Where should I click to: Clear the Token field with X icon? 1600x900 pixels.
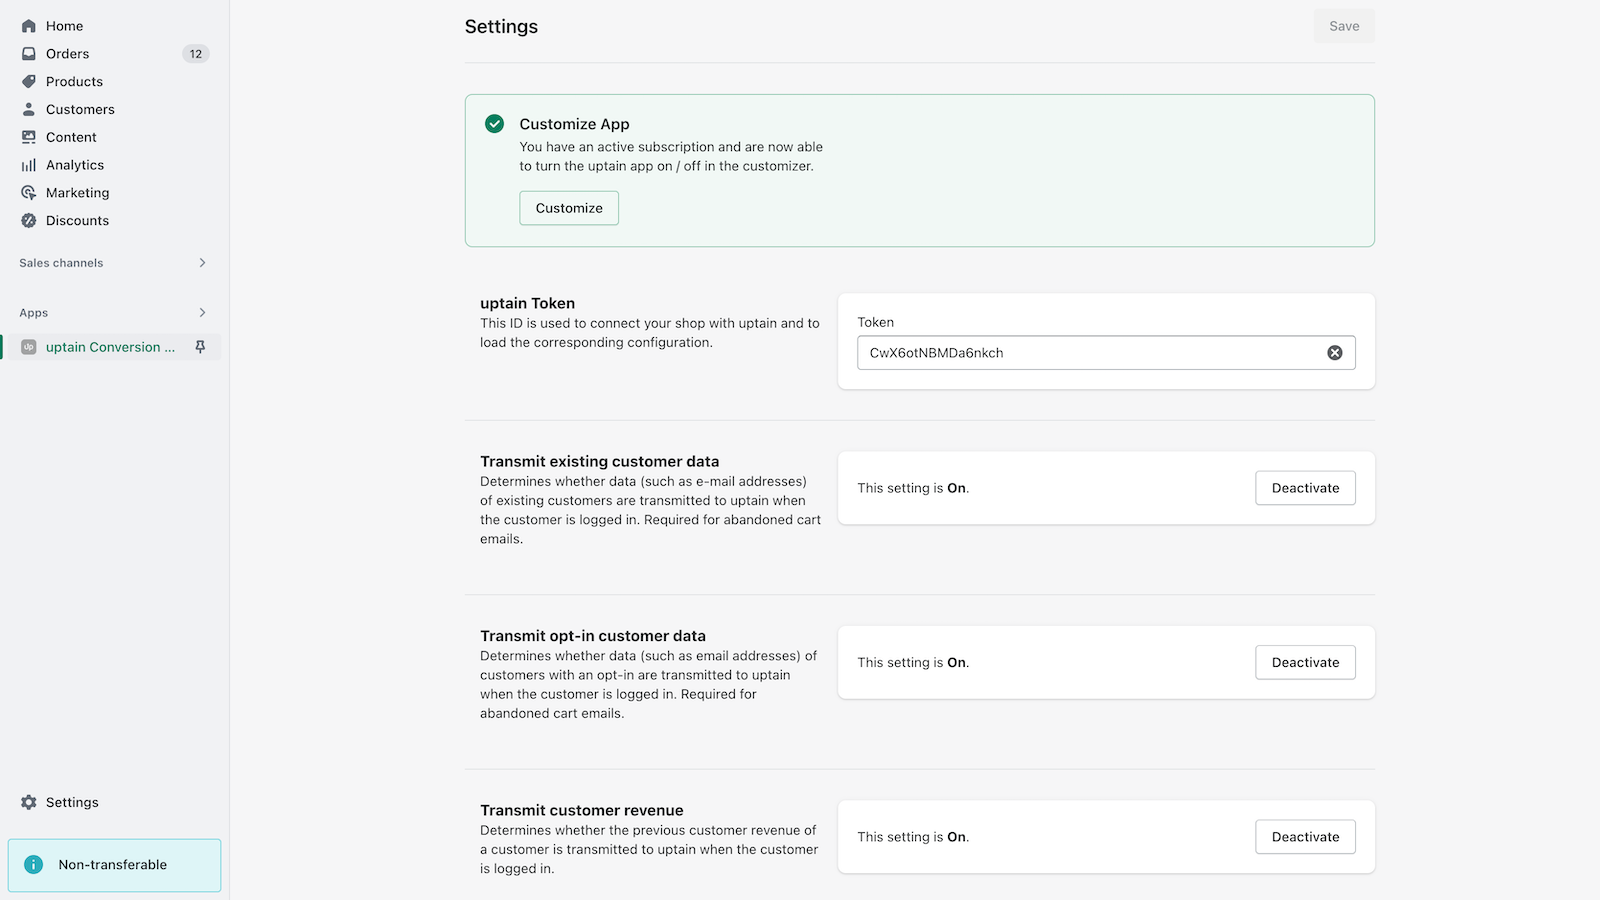1334,353
